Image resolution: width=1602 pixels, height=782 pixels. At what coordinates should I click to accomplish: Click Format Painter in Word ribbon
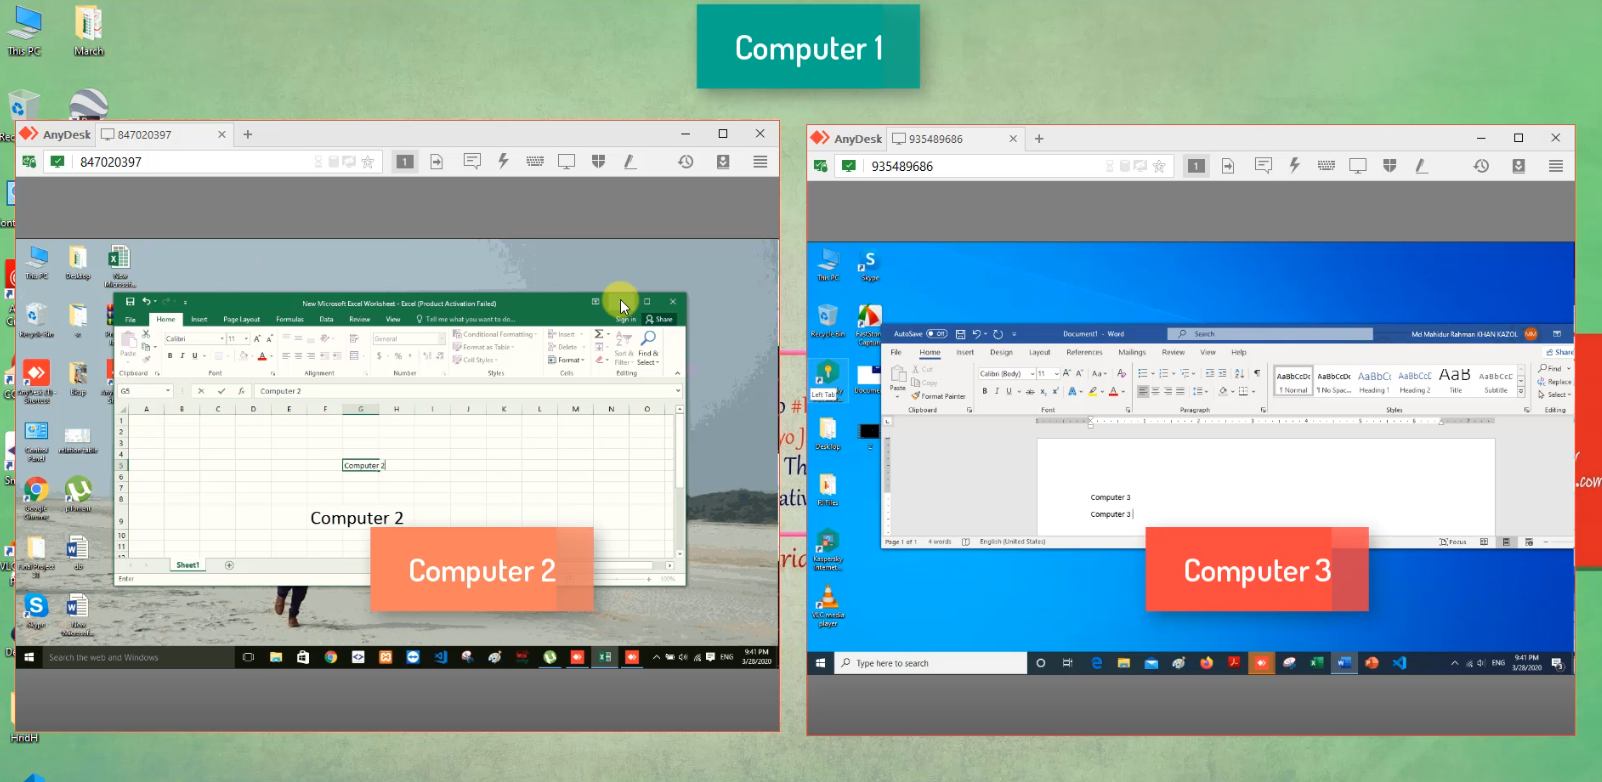click(939, 396)
